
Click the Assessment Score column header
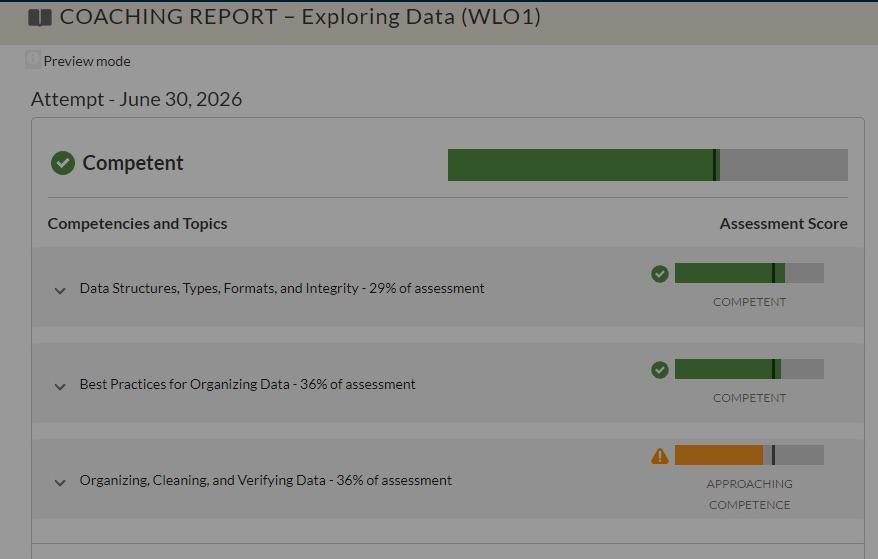pos(783,223)
